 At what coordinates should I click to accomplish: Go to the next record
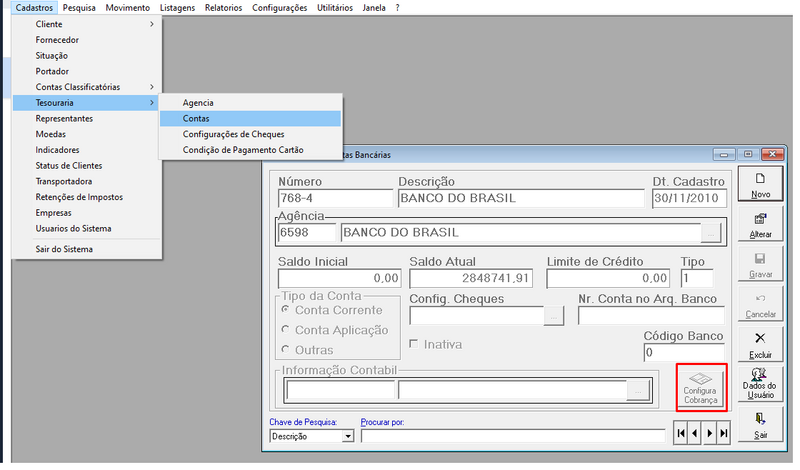pyautogui.click(x=709, y=433)
